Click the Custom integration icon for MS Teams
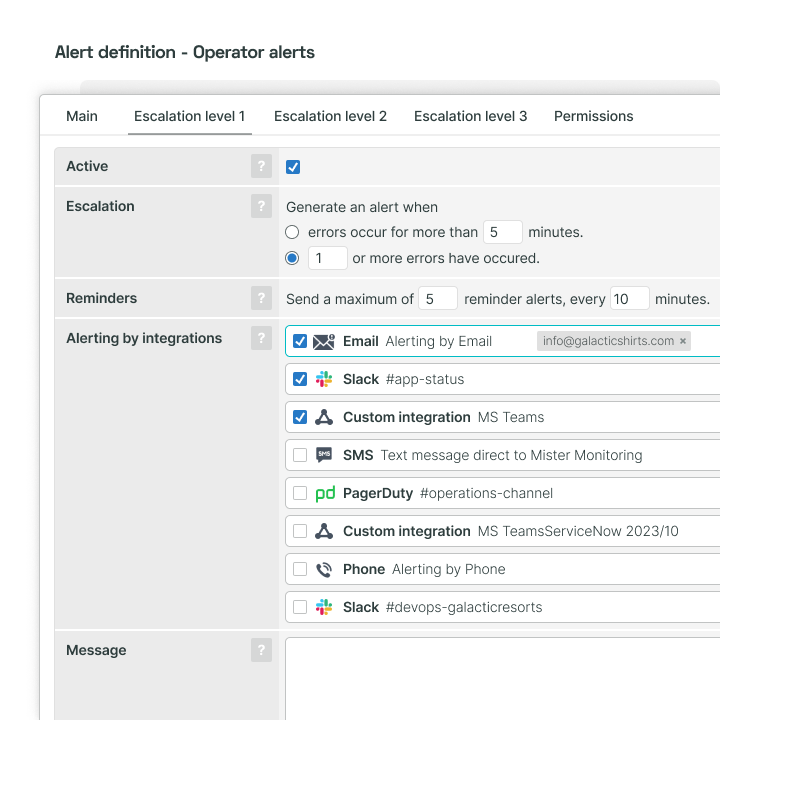The image size is (800, 800). coord(323,417)
